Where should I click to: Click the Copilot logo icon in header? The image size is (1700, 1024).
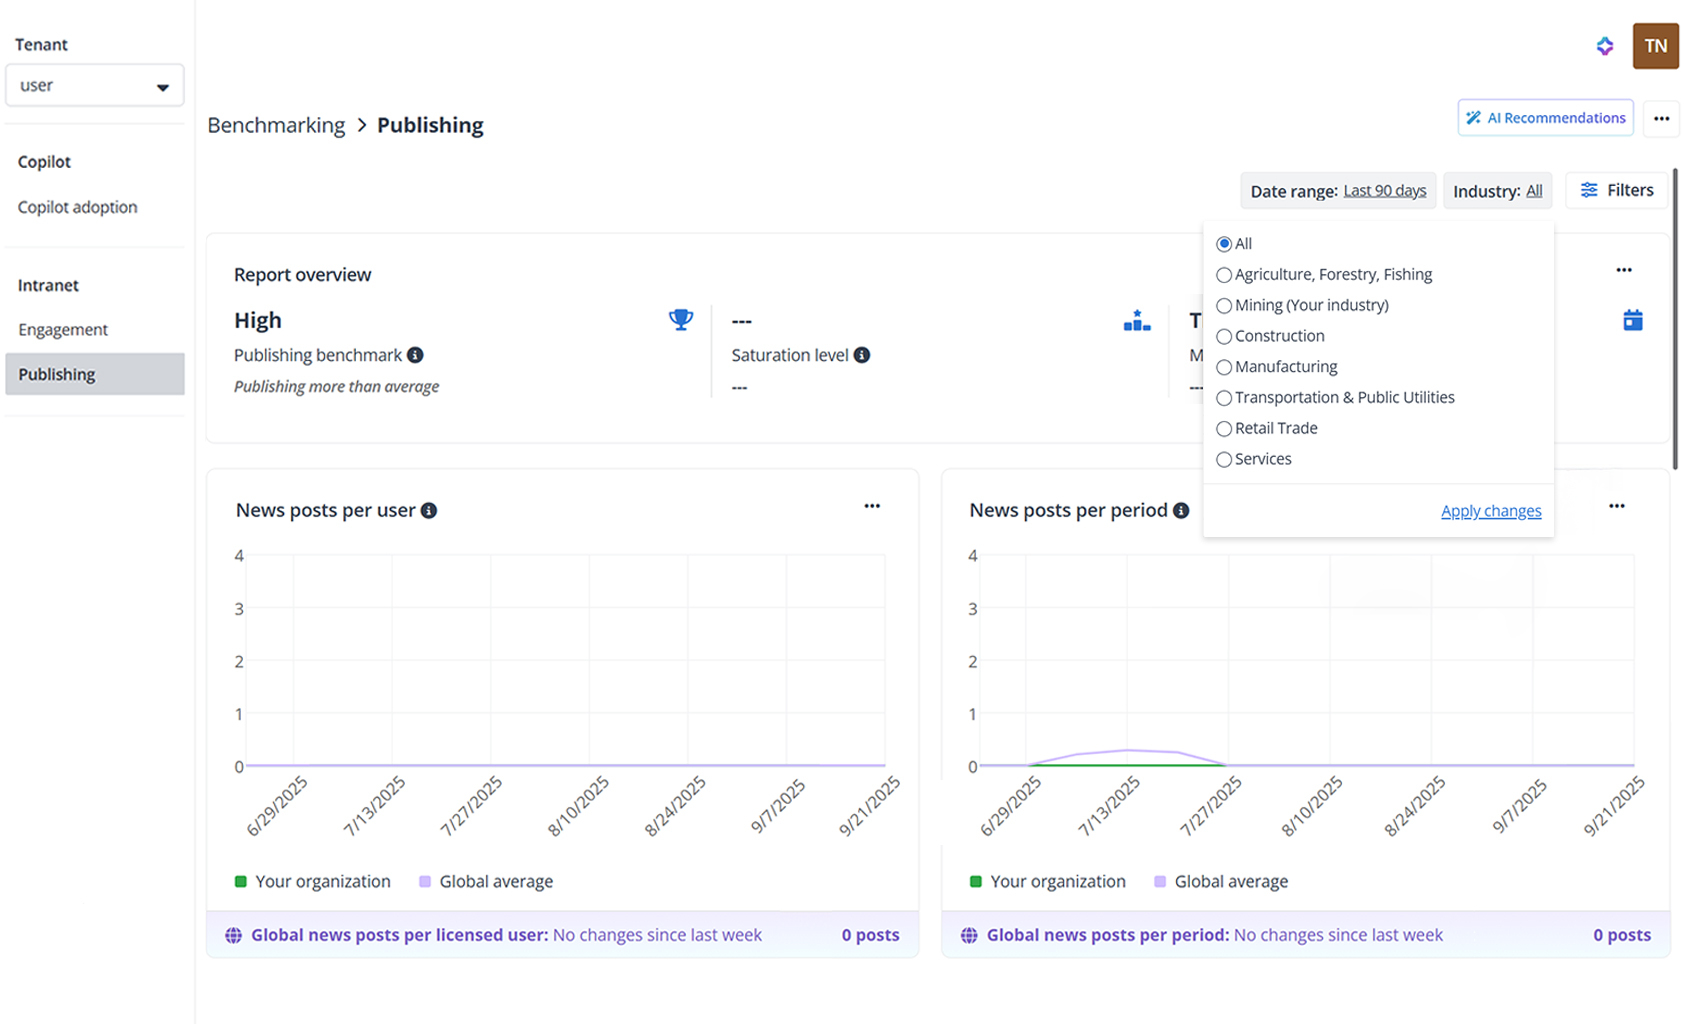[1604, 46]
